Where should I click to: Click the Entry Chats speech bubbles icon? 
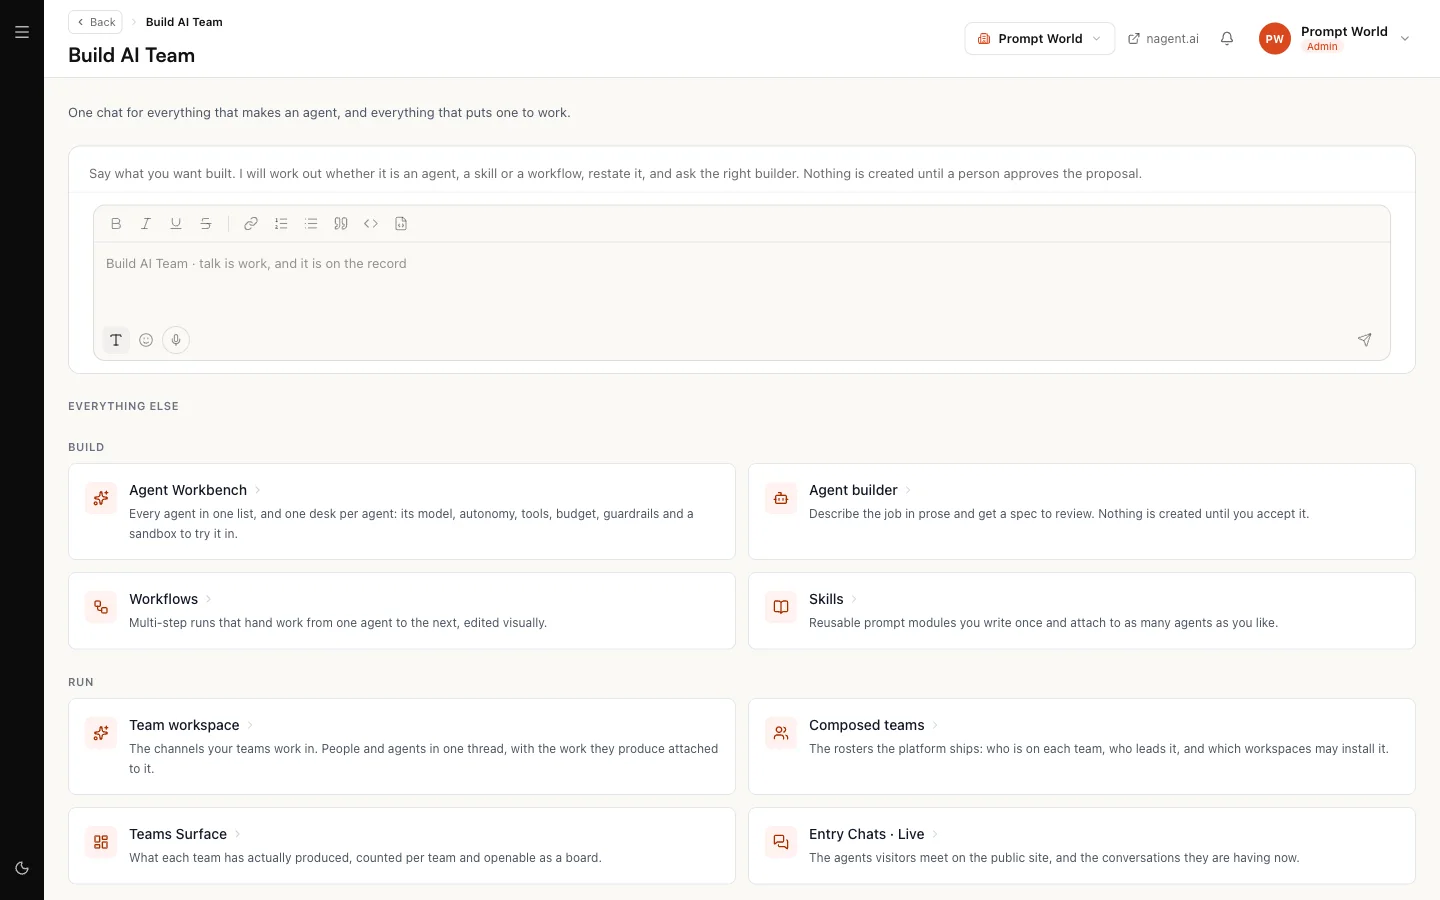(x=781, y=842)
